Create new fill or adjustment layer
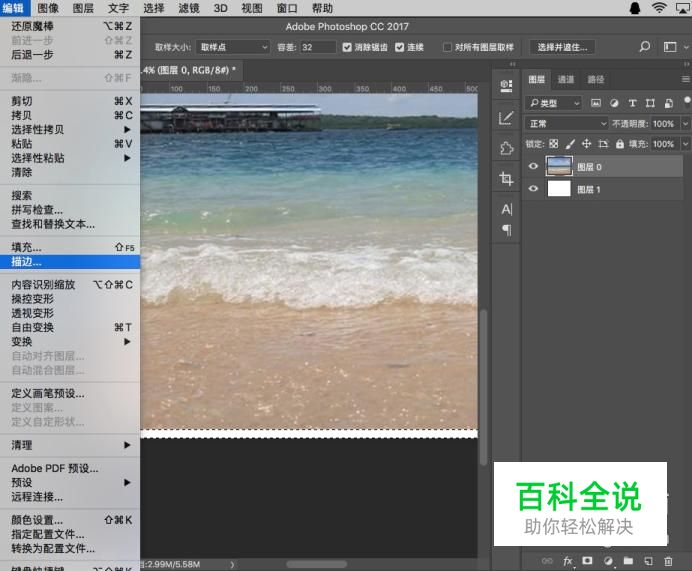Screen dimensions: 692x571 coord(608,561)
